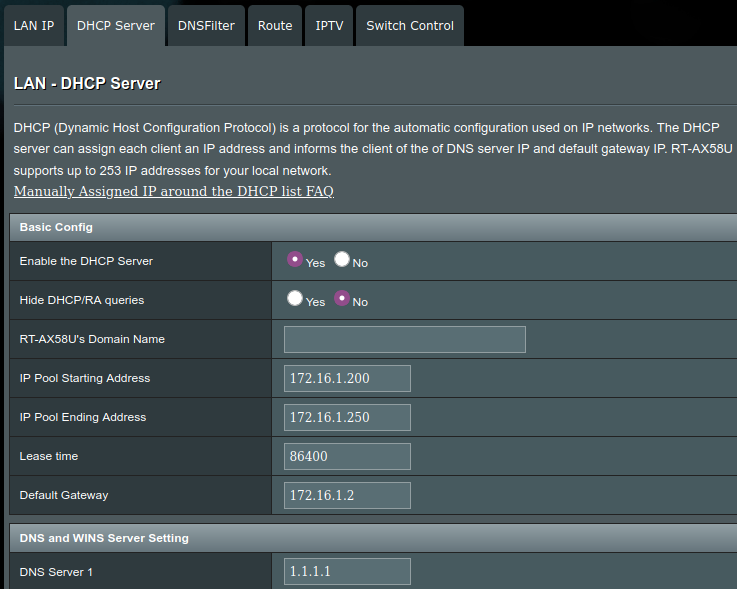Select No for Enable the DHCP Server

click(342, 259)
